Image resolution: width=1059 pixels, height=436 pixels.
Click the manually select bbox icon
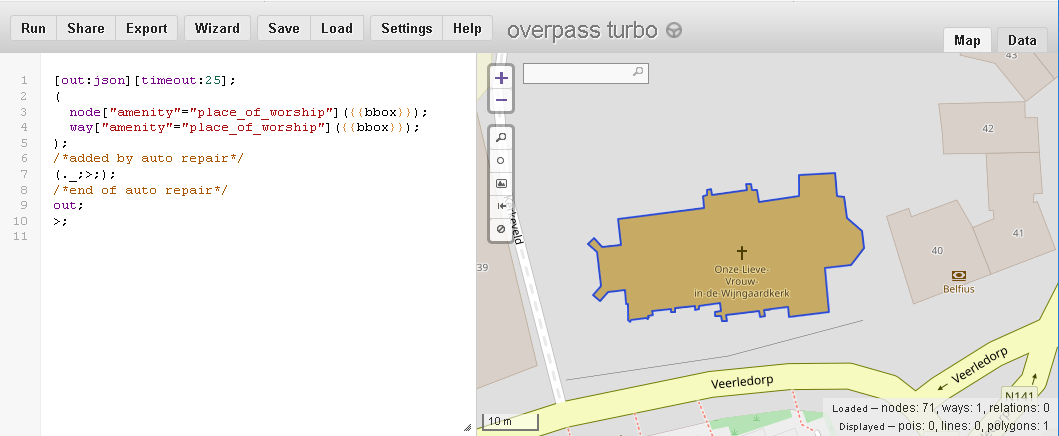point(501,184)
